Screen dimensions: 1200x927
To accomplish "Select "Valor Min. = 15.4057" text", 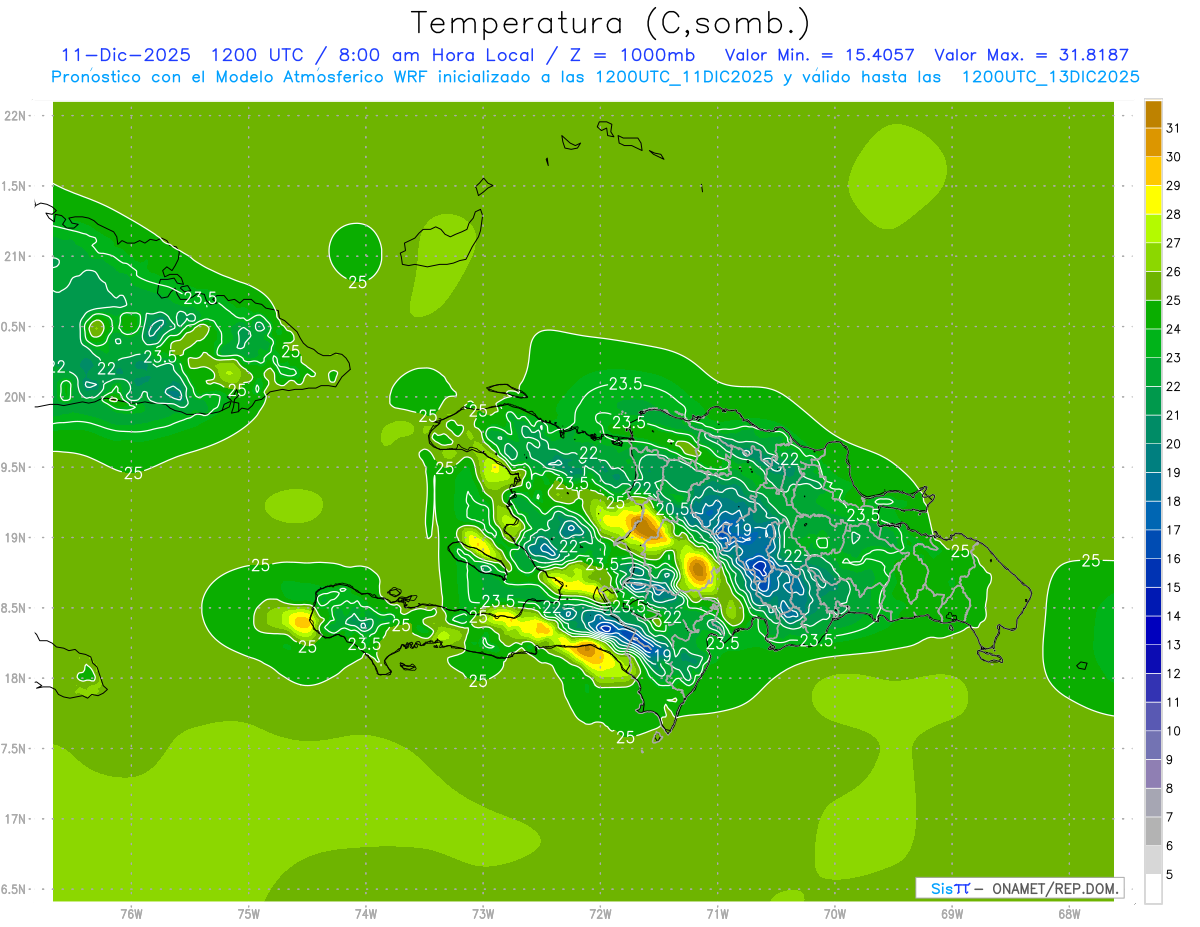I will 822,55.
